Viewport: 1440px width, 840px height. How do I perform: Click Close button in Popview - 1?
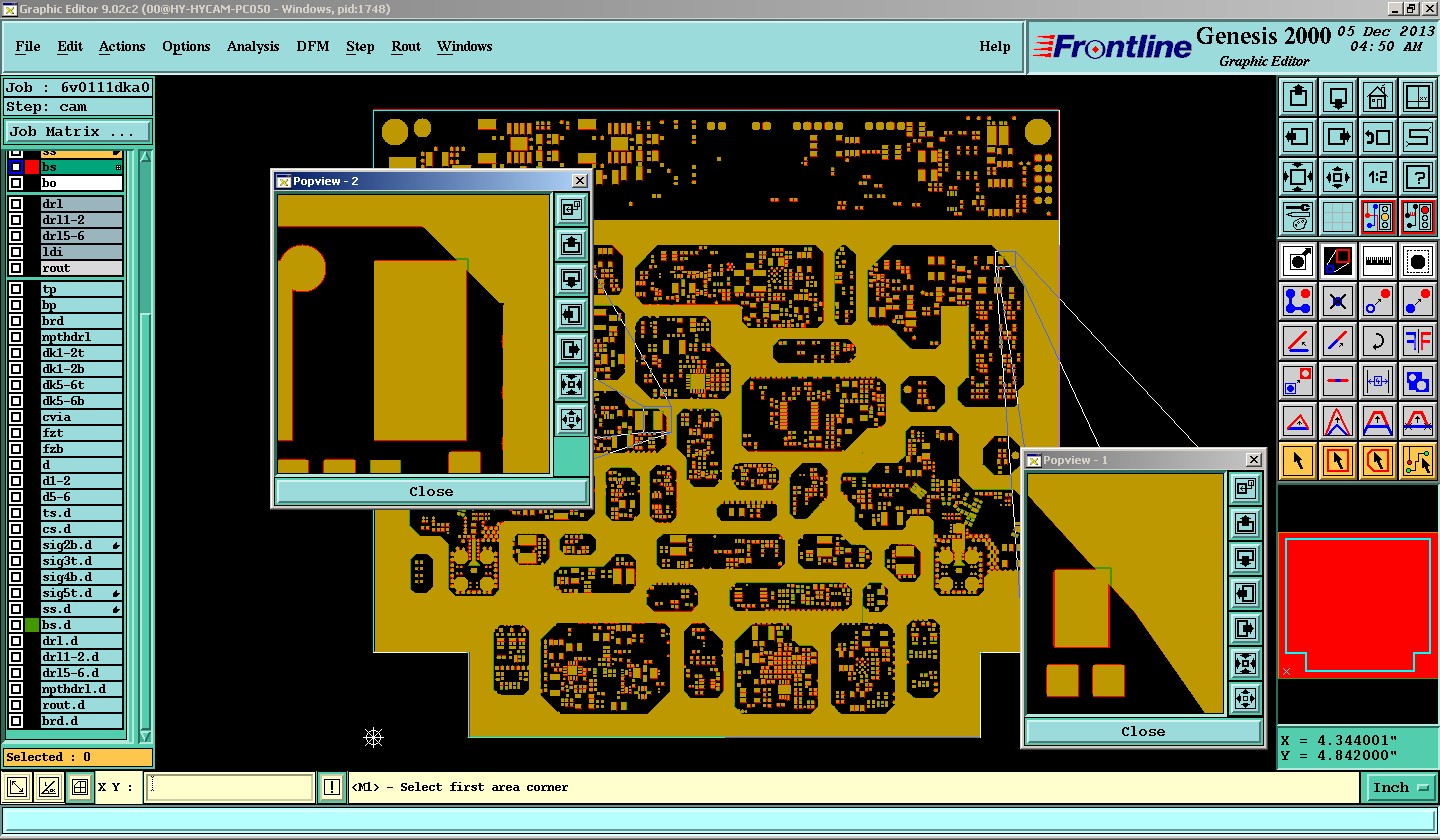1143,731
